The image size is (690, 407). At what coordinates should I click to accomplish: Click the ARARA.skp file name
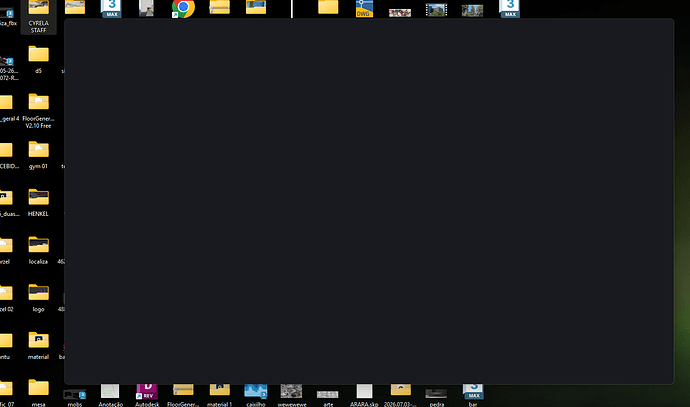coord(364,404)
